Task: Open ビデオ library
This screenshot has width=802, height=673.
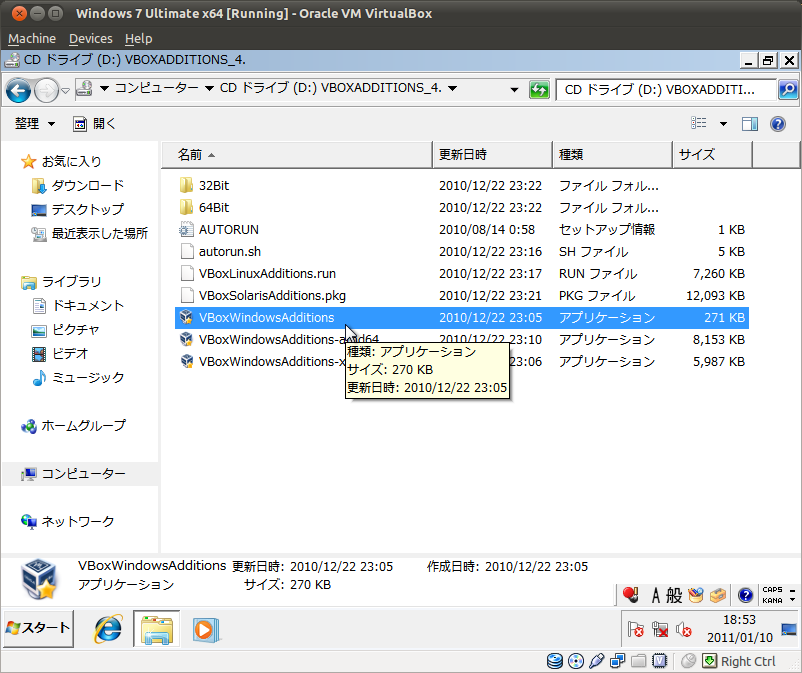Action: 60,354
